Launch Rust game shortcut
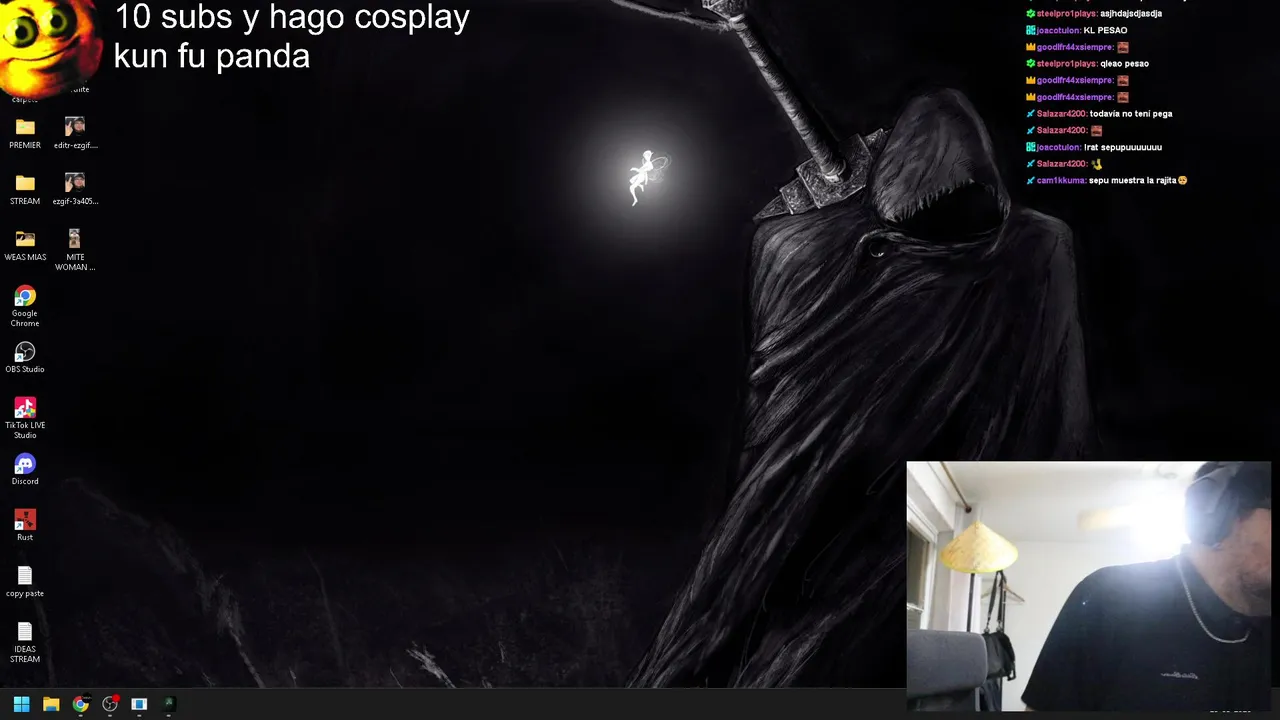Screen dimensions: 1280x720 click(25, 525)
